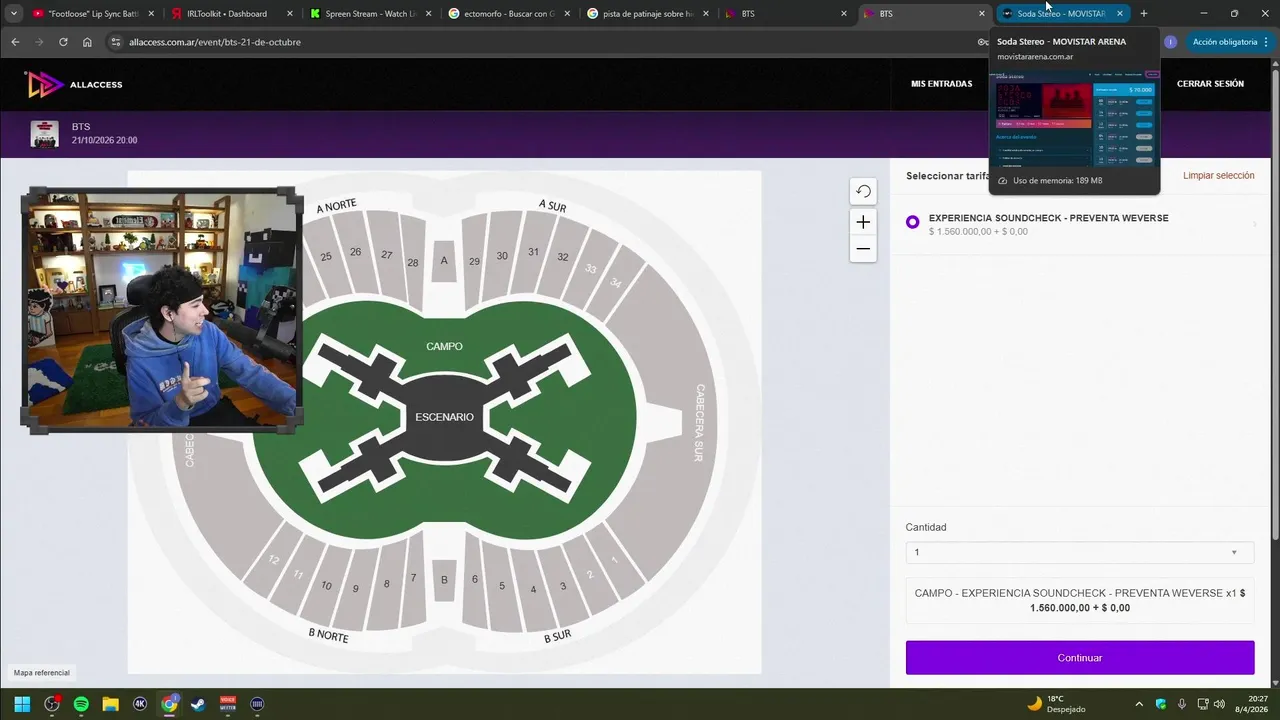Select section 6 on the map
1280x720 pixels.
[x=474, y=579]
